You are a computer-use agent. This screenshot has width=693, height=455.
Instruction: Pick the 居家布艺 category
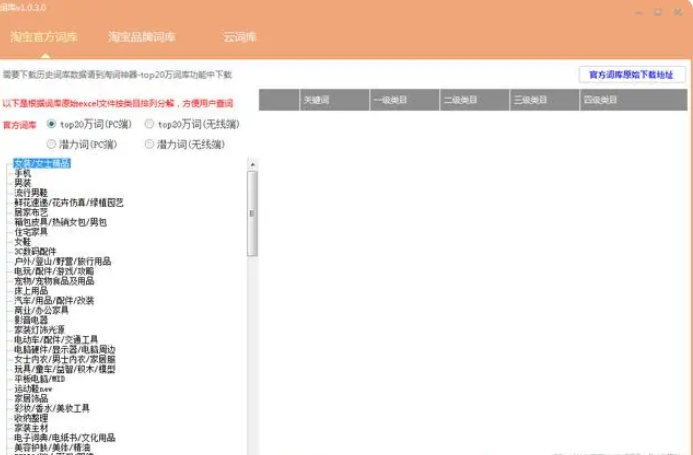coord(31,212)
